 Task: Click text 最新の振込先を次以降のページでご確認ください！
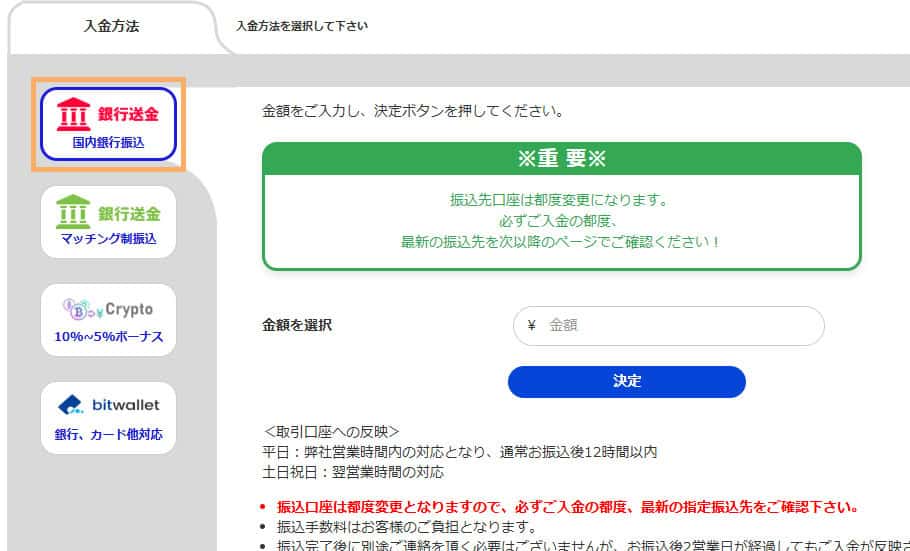point(561,242)
